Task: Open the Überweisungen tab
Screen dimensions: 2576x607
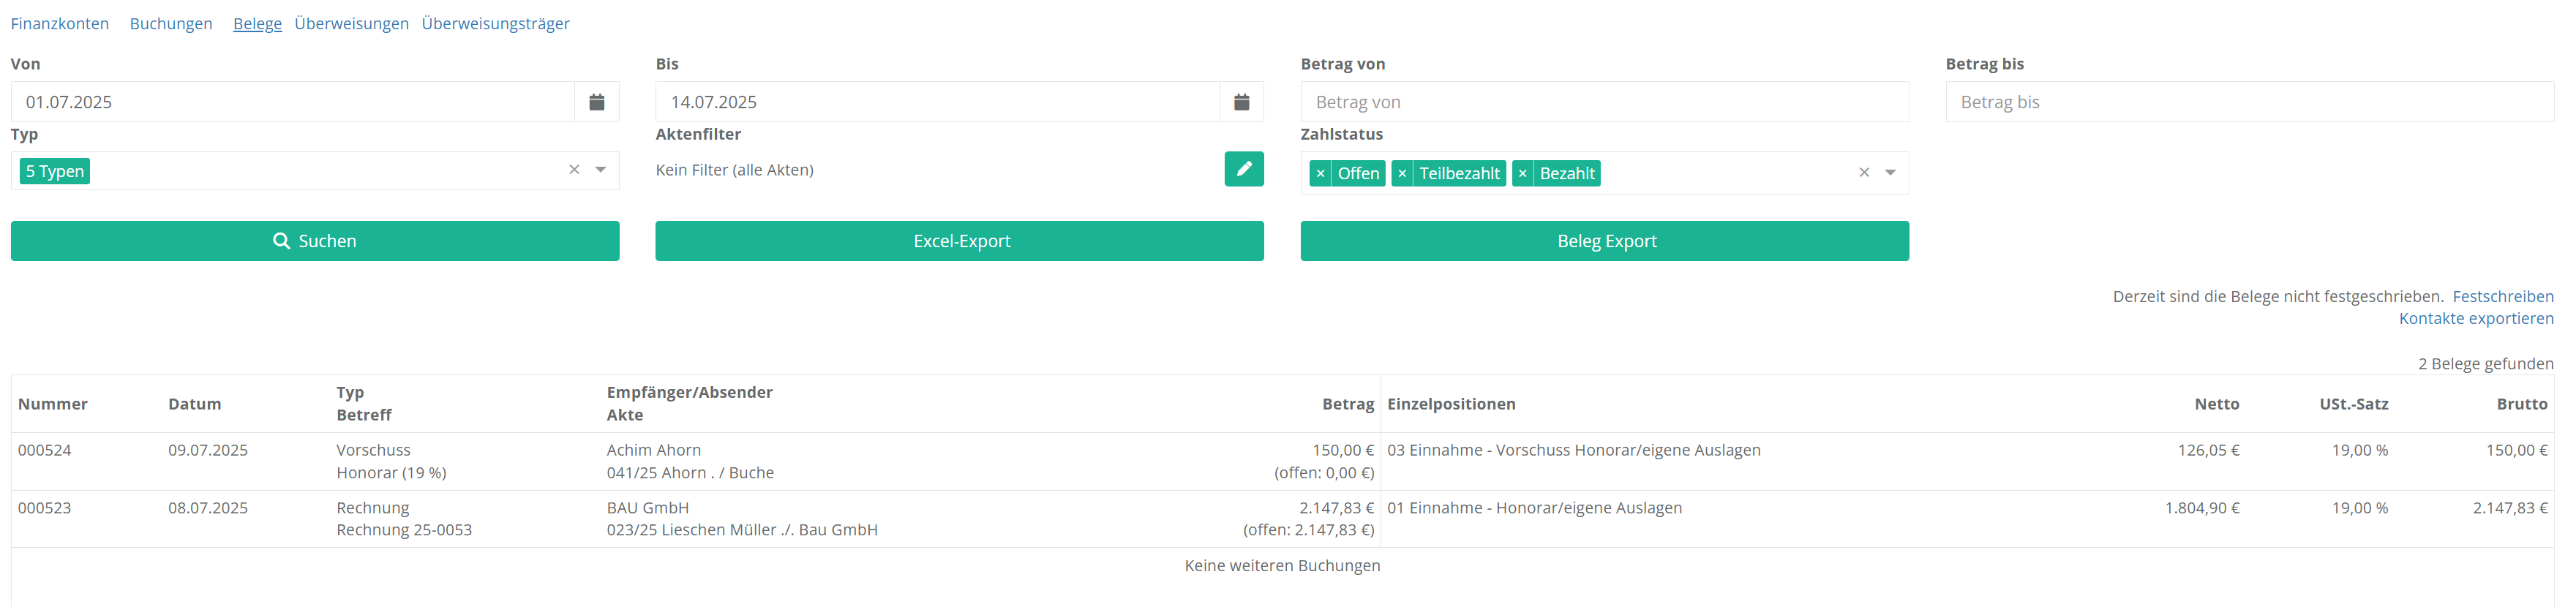Action: (x=351, y=23)
